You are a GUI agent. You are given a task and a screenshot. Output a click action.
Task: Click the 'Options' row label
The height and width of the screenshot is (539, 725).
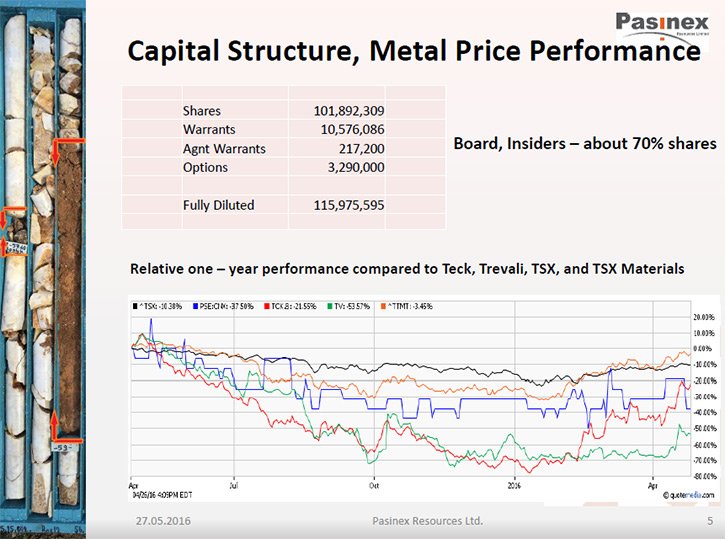point(205,167)
